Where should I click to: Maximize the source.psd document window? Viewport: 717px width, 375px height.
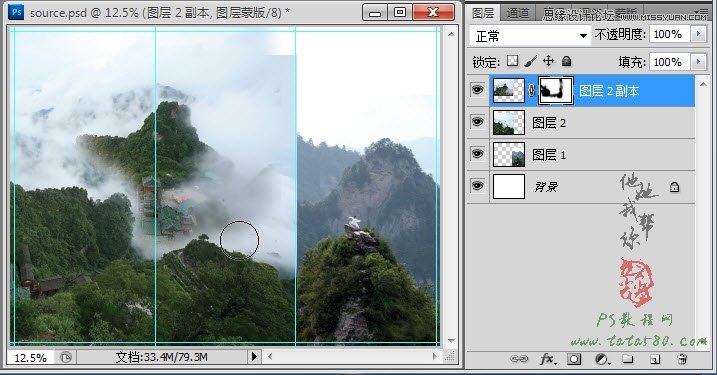click(400, 13)
